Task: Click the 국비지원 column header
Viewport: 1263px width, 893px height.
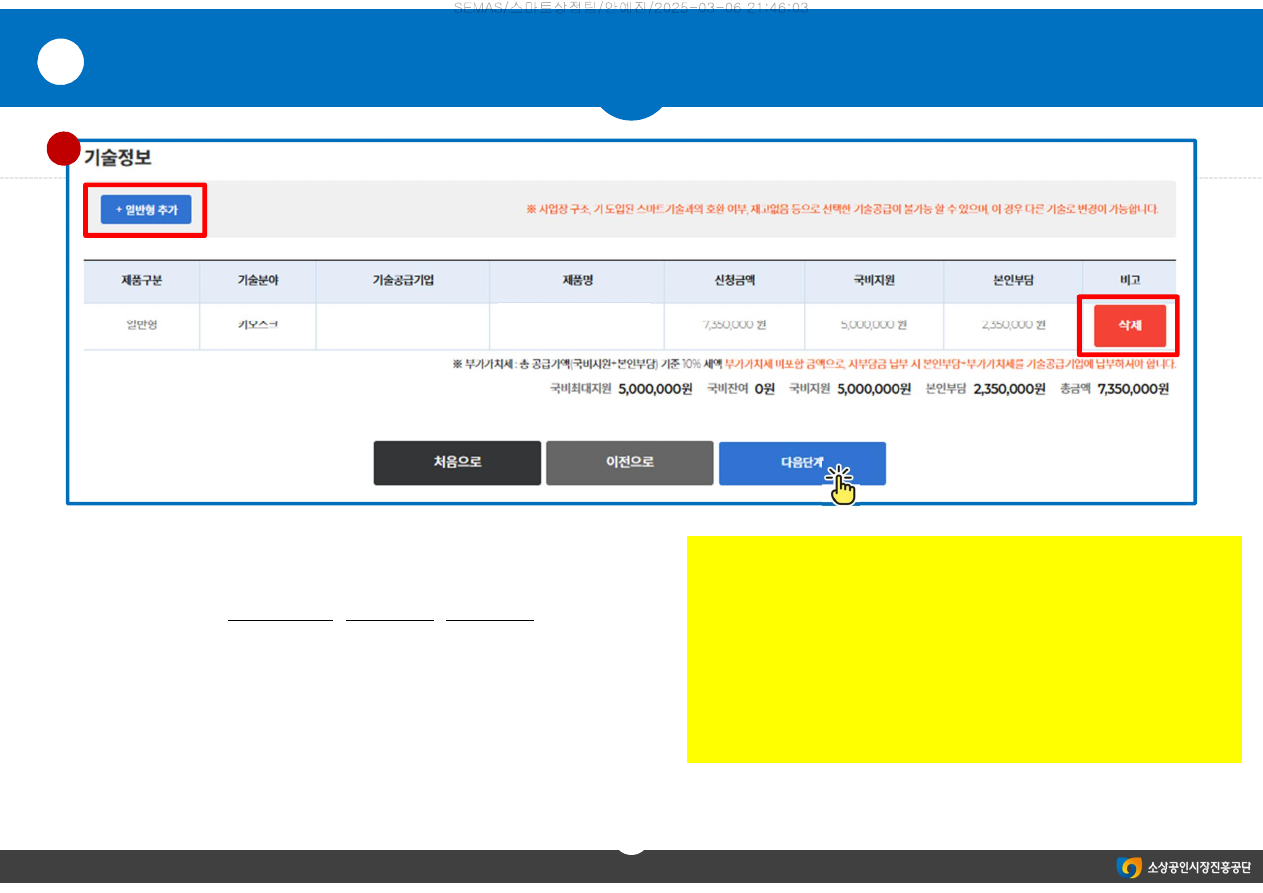Action: [873, 281]
